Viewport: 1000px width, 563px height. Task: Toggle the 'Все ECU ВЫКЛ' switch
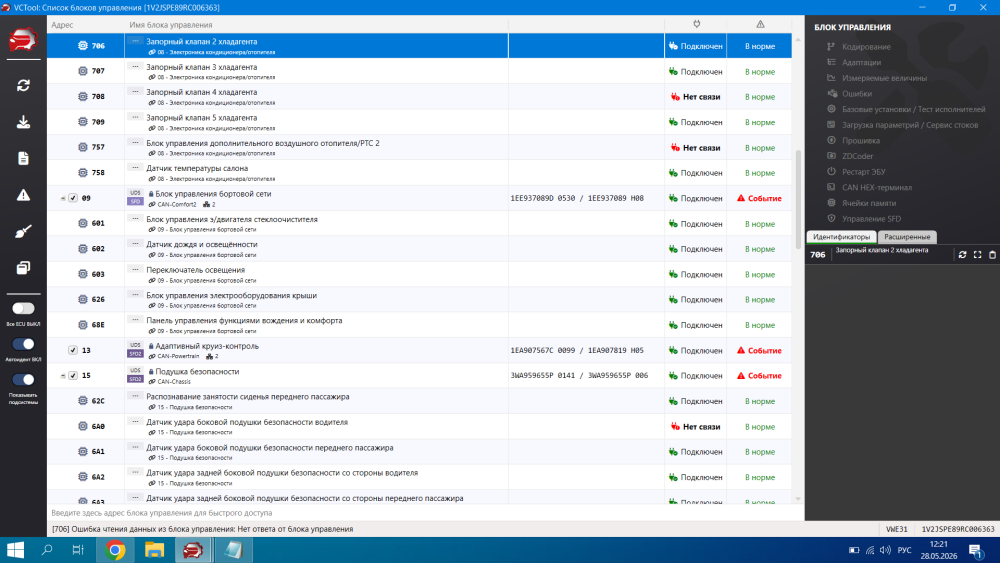click(x=24, y=309)
